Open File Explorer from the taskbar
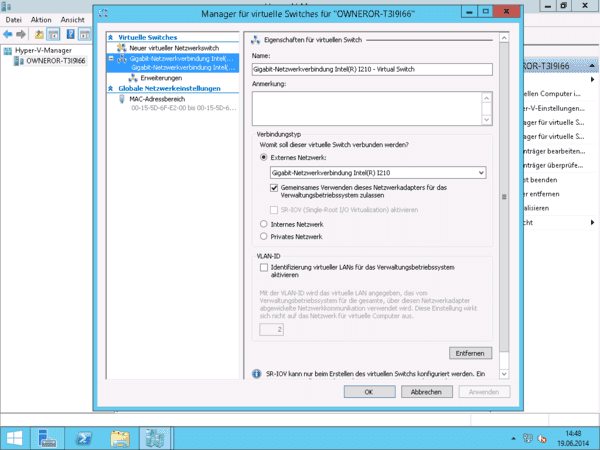The image size is (600, 450). pos(120,438)
